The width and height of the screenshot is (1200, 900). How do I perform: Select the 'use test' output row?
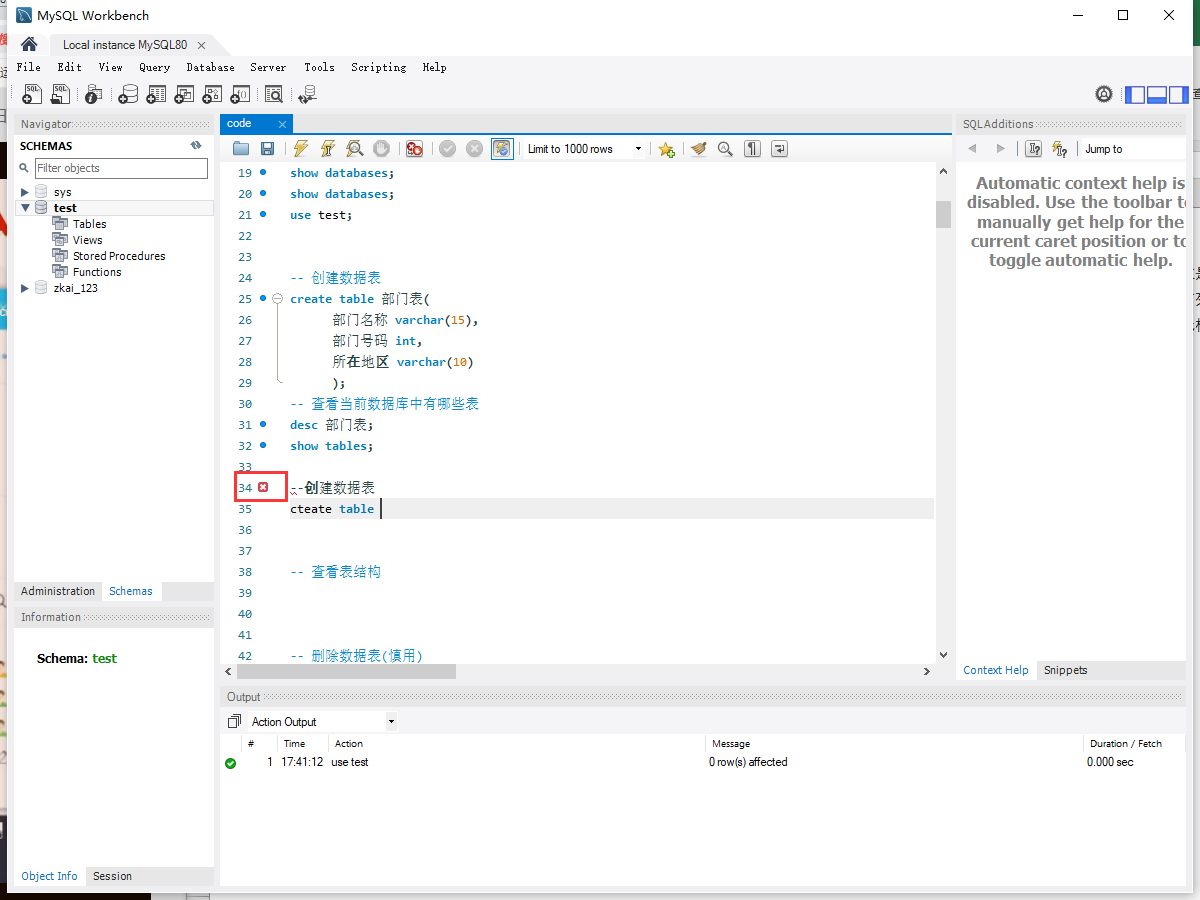click(x=704, y=762)
